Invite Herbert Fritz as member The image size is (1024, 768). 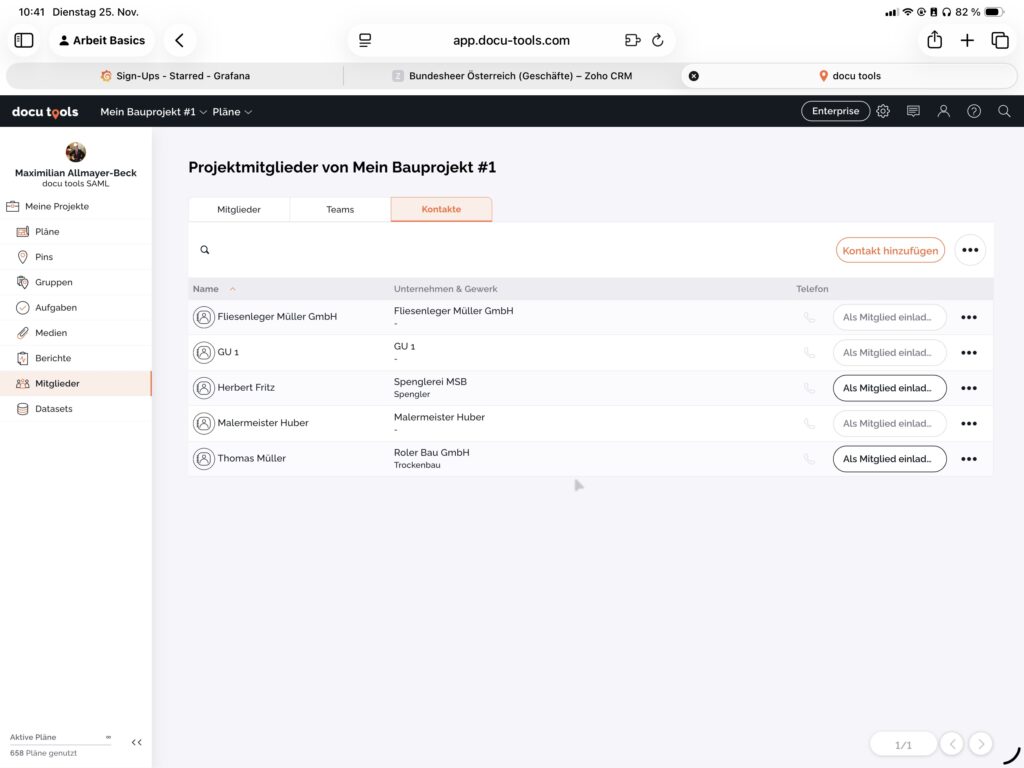(889, 388)
